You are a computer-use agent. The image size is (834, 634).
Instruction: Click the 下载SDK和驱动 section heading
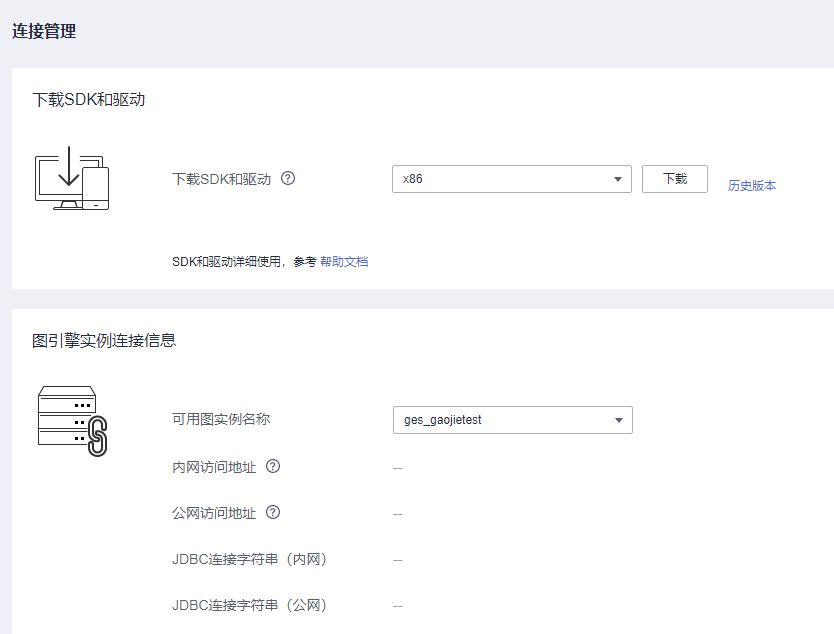[x=89, y=99]
